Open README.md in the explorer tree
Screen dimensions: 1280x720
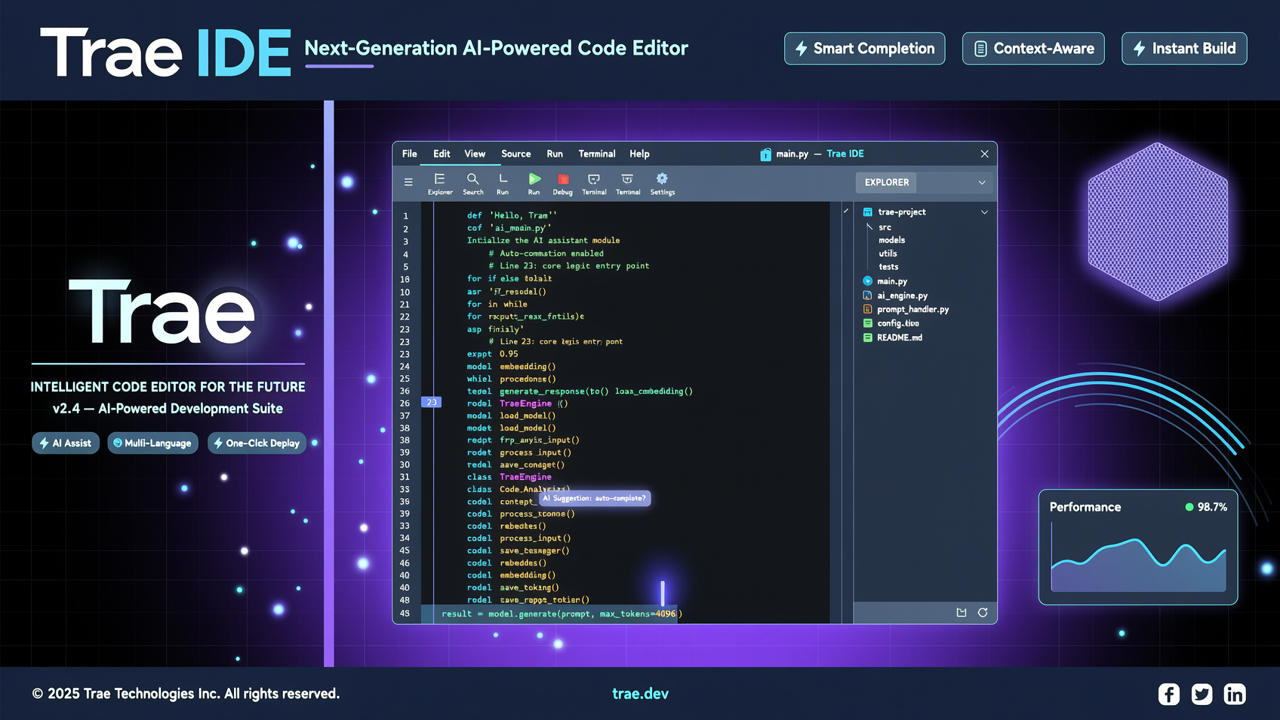(x=900, y=337)
